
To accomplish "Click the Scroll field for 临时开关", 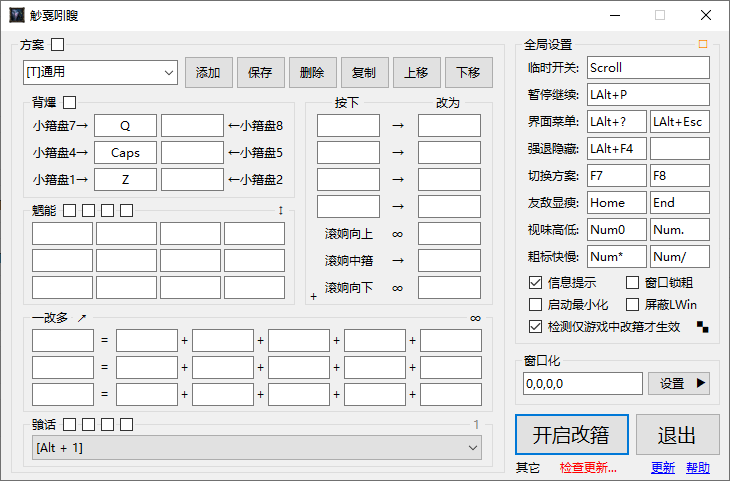I will pyautogui.click(x=648, y=68).
